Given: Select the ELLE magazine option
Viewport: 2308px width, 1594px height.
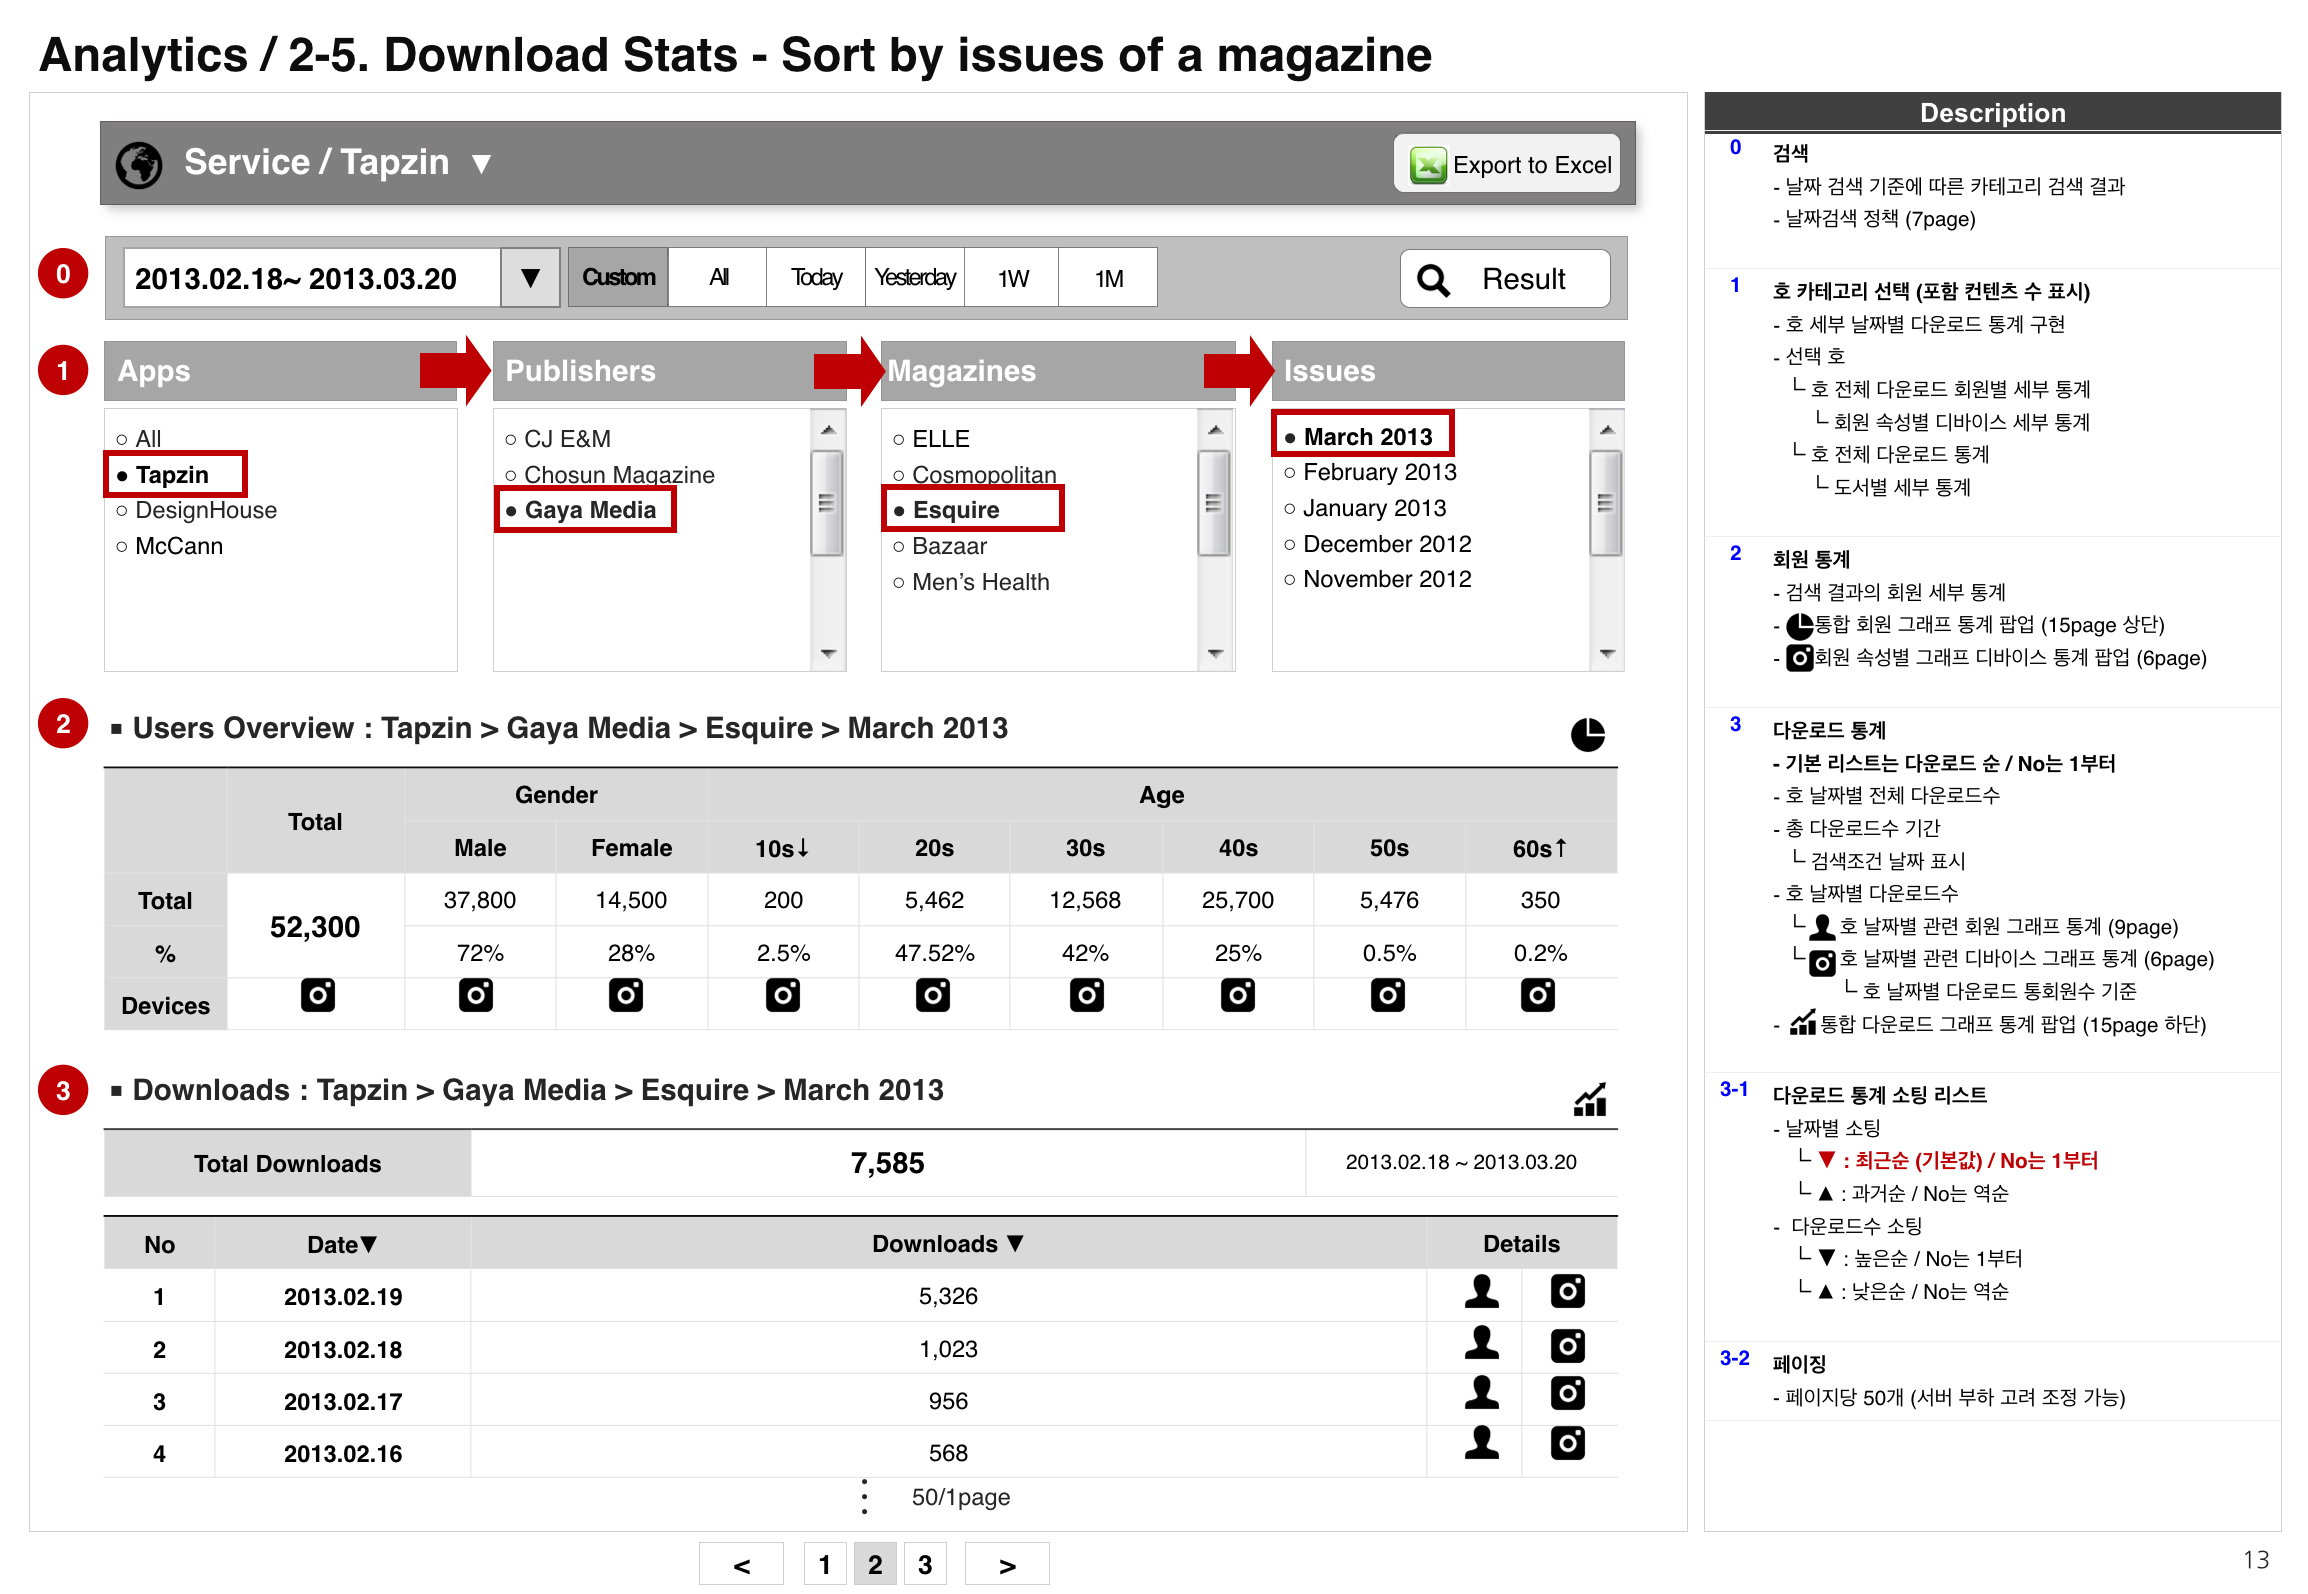Looking at the screenshot, I should [932, 439].
